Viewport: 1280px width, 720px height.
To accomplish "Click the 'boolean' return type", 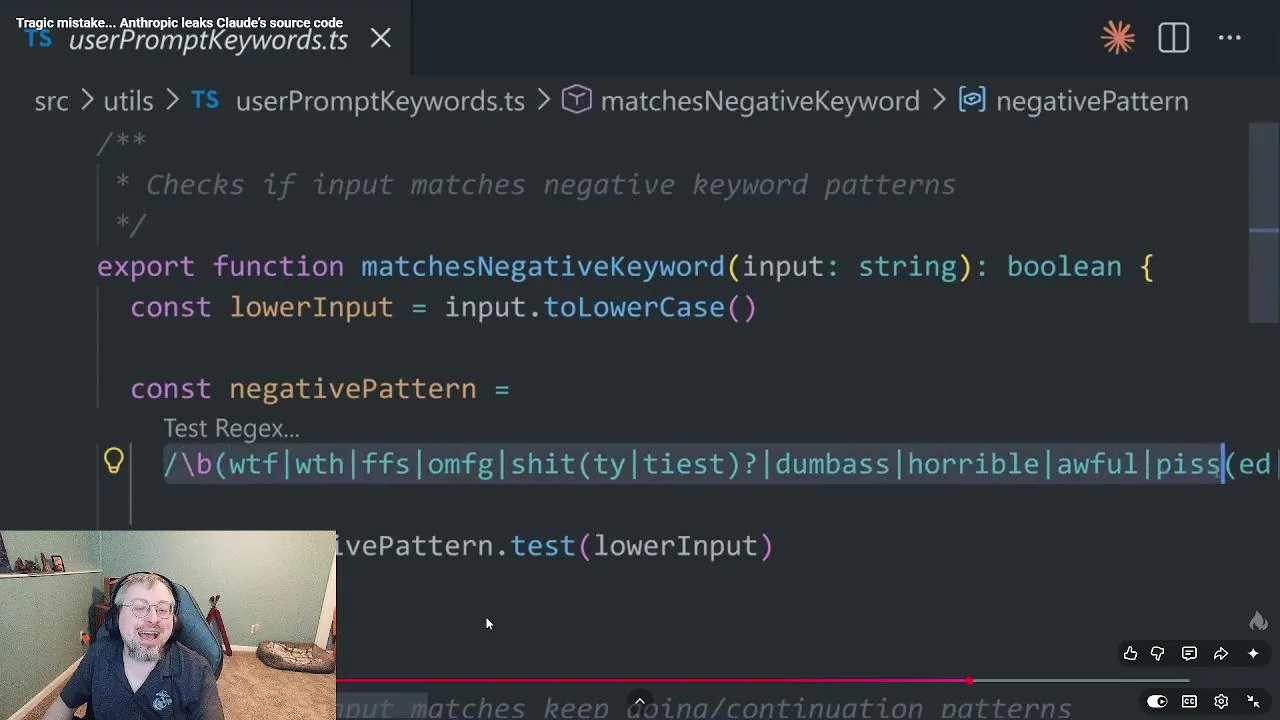I will [x=1064, y=267].
